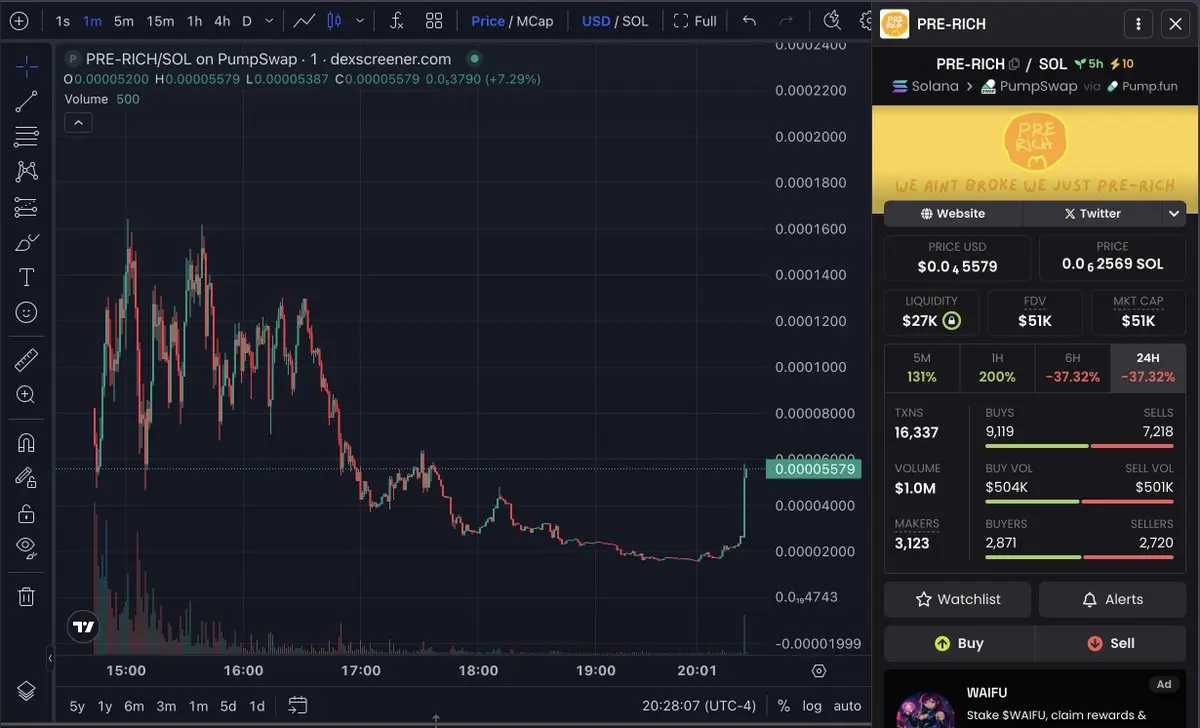Undo the last chart action
The width and height of the screenshot is (1200, 728).
749,20
